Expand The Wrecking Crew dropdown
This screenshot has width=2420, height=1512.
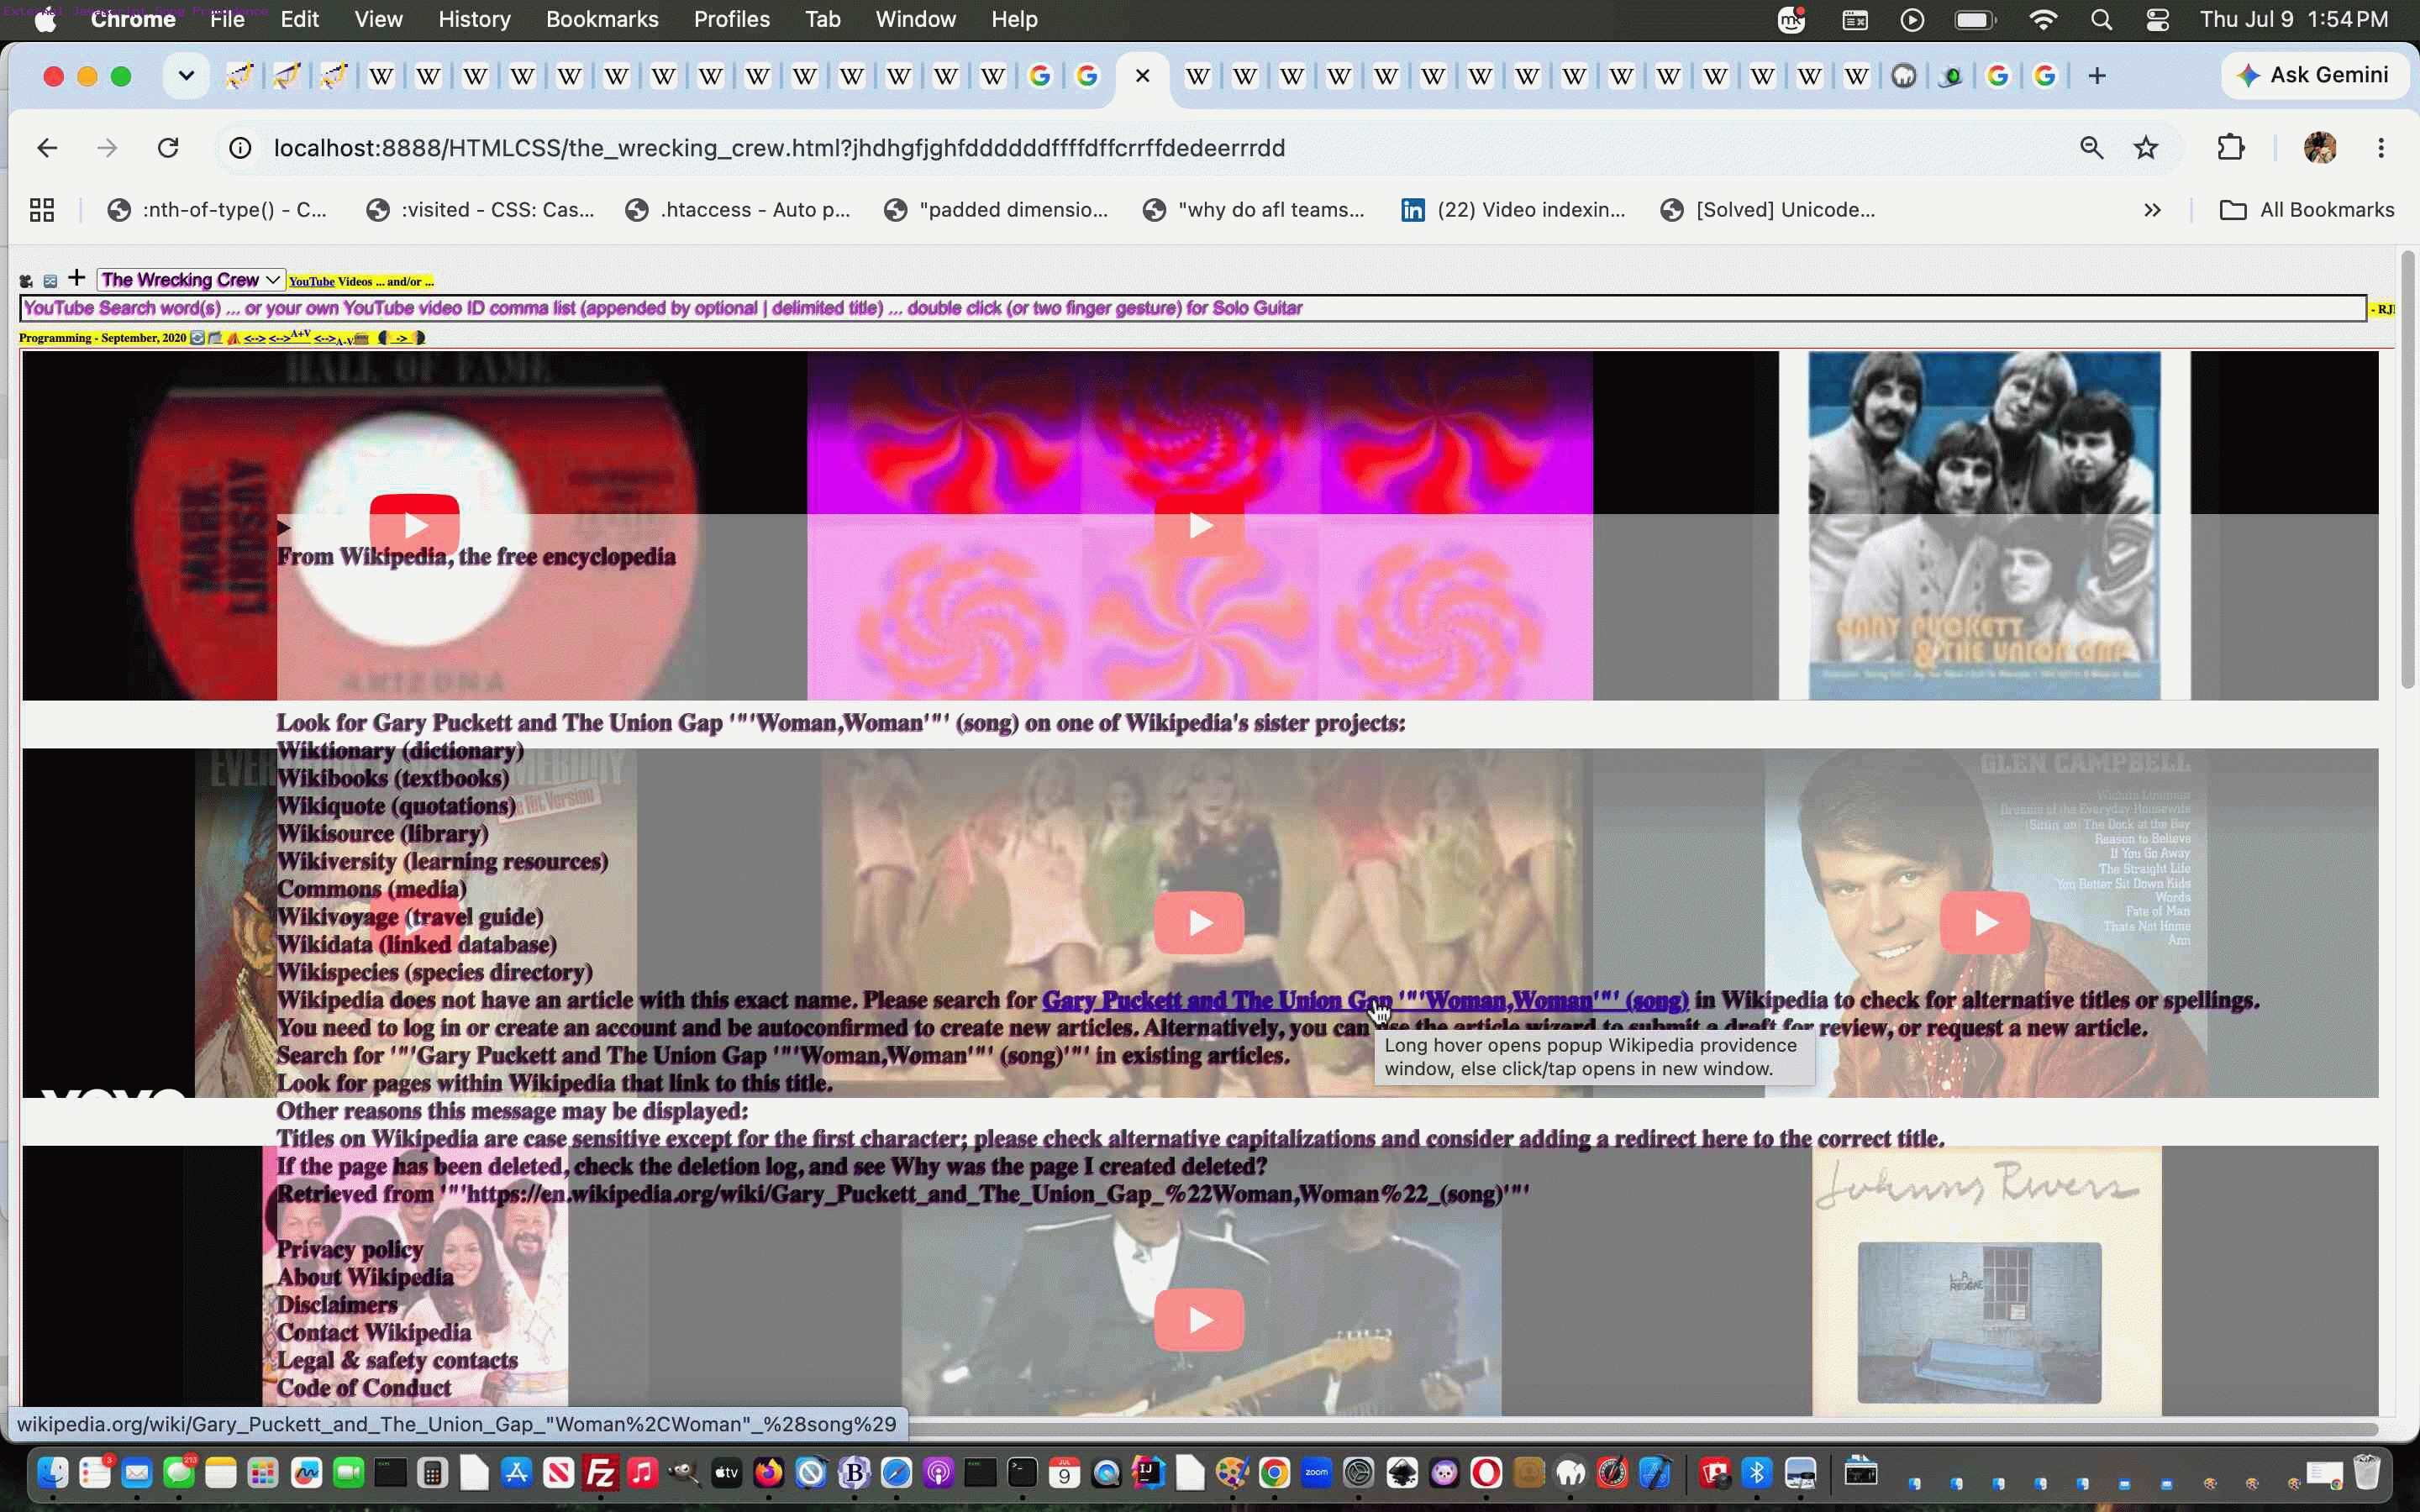click(191, 280)
